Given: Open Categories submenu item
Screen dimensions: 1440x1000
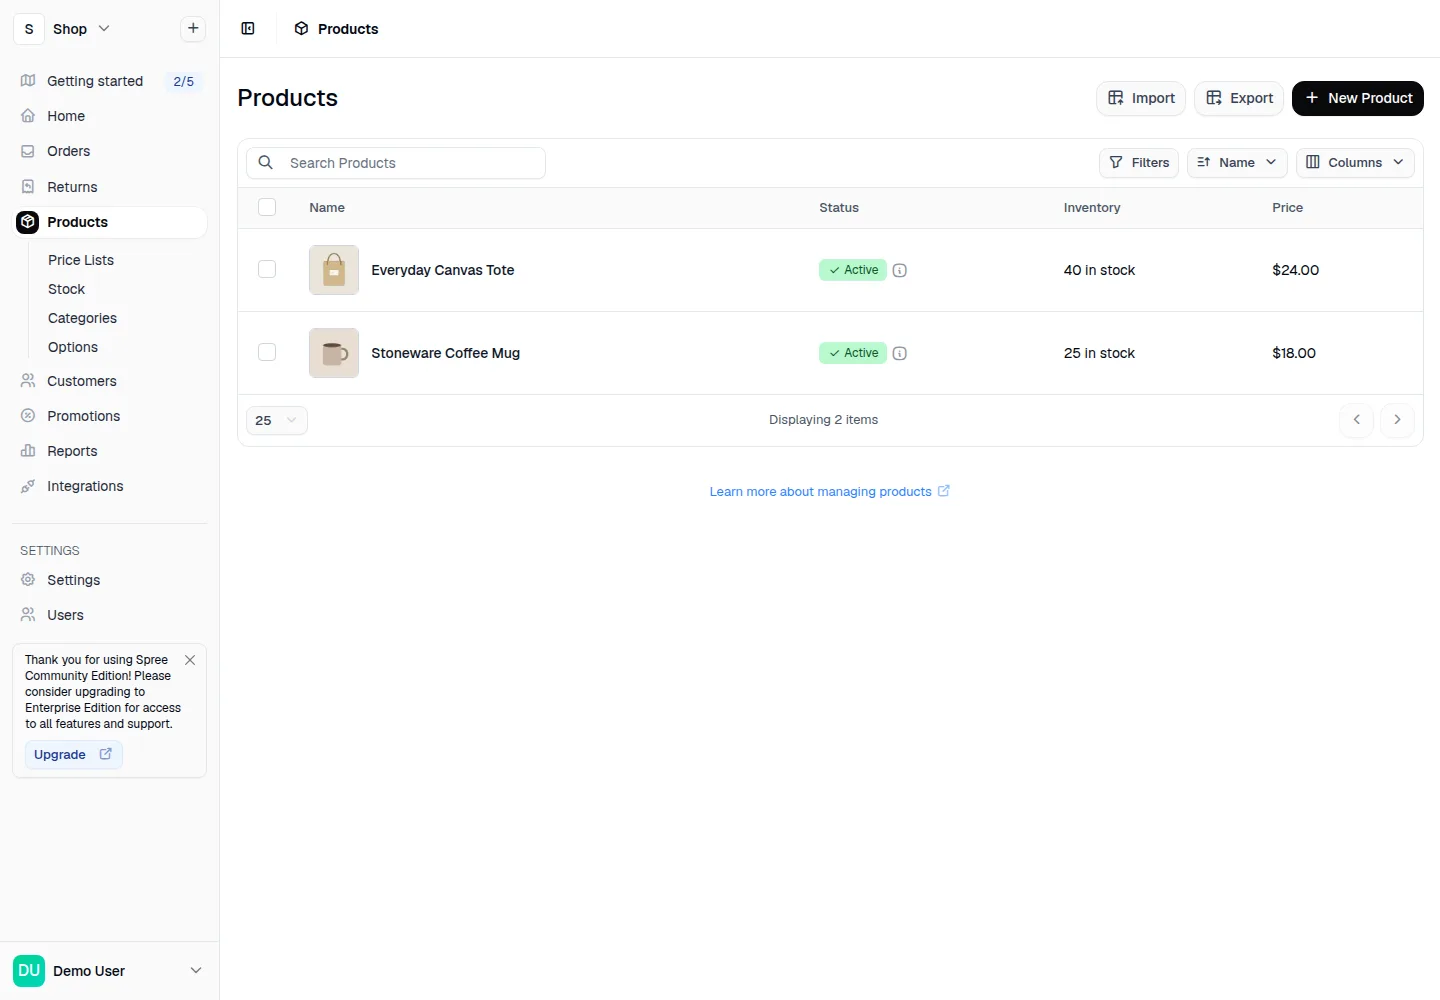Looking at the screenshot, I should pos(82,318).
